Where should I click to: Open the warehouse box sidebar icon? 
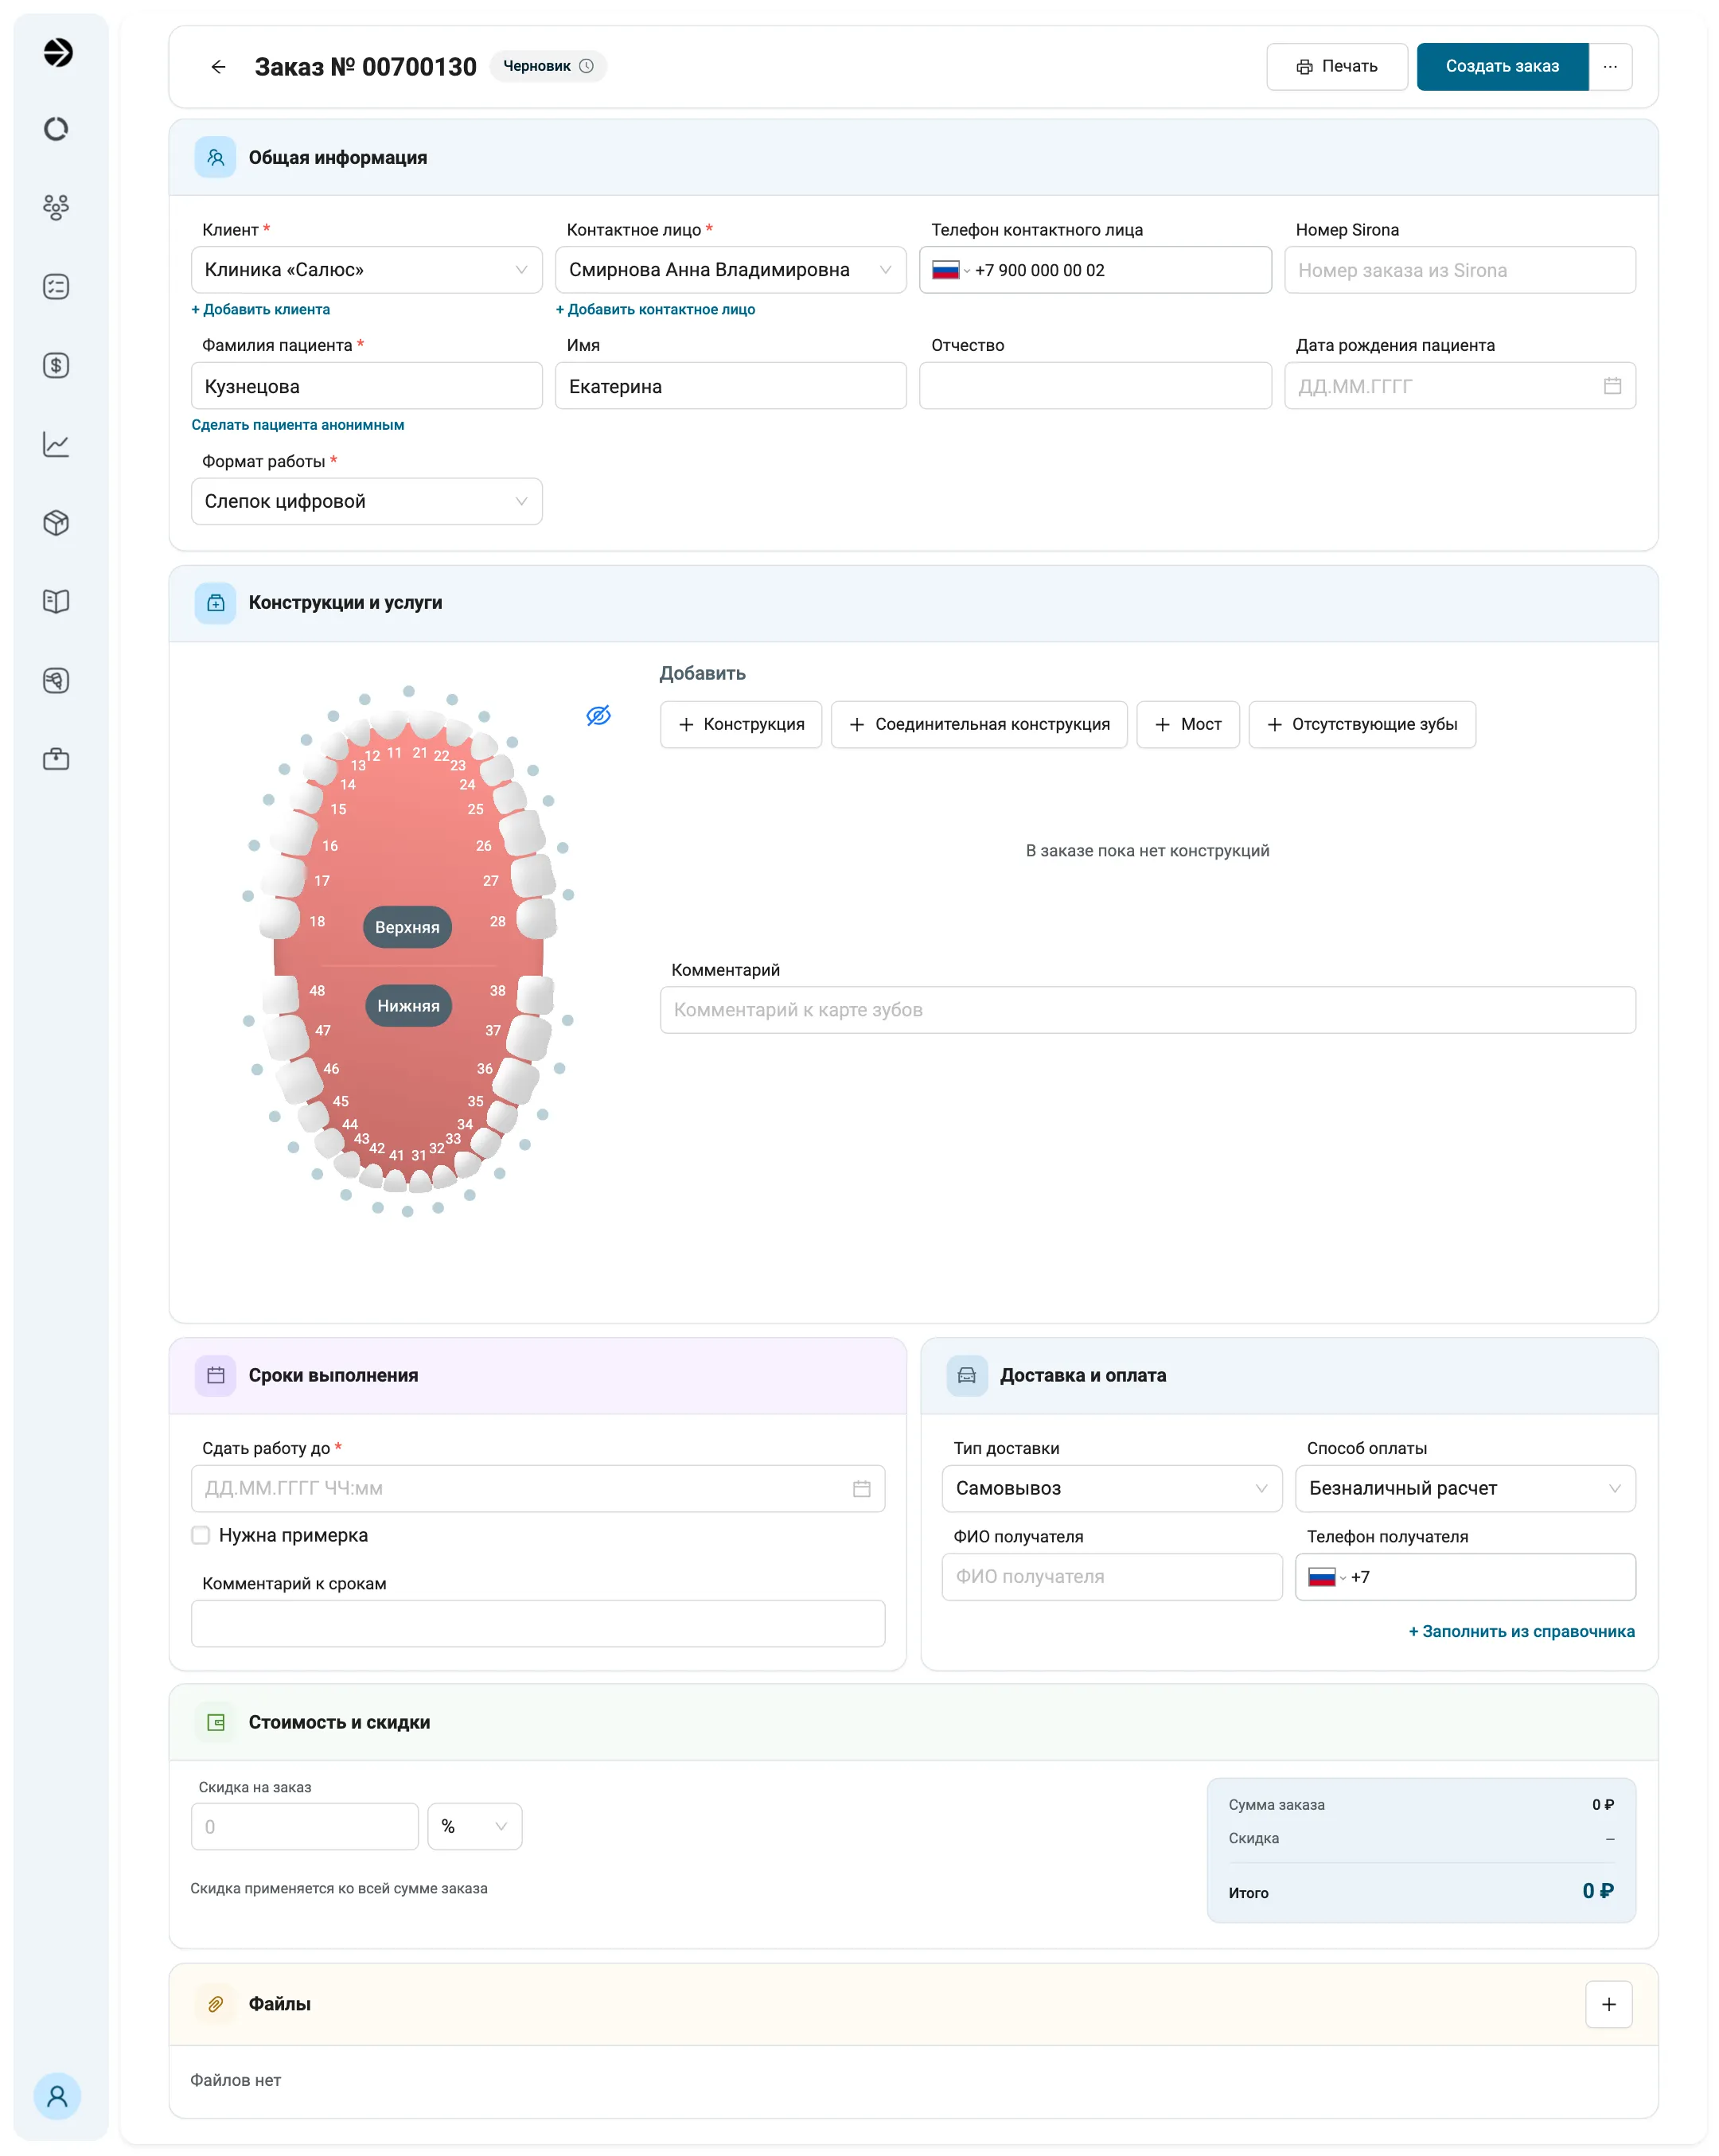56,523
